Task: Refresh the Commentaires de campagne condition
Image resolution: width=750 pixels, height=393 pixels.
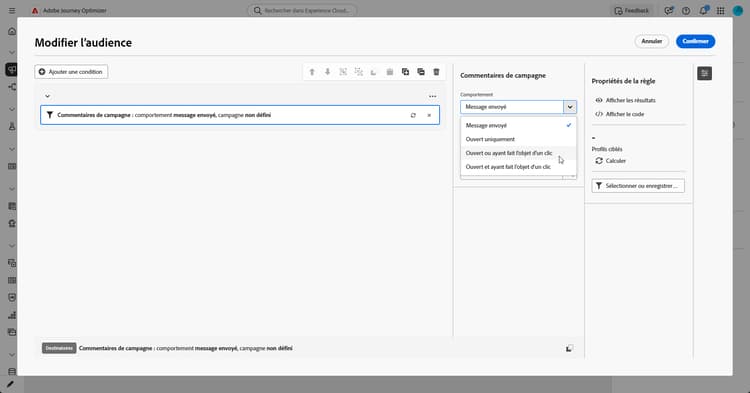Action: pyautogui.click(x=413, y=115)
